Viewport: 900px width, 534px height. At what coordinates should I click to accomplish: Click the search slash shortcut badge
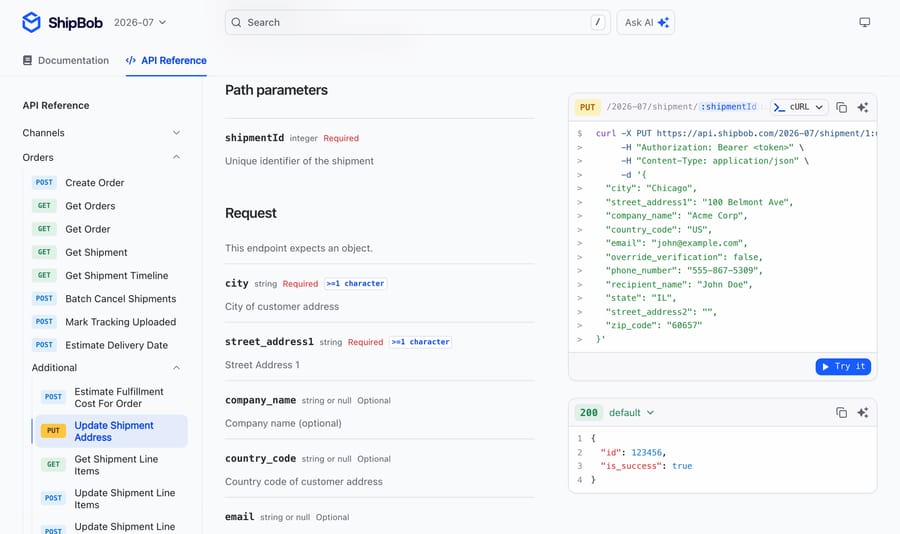598,22
